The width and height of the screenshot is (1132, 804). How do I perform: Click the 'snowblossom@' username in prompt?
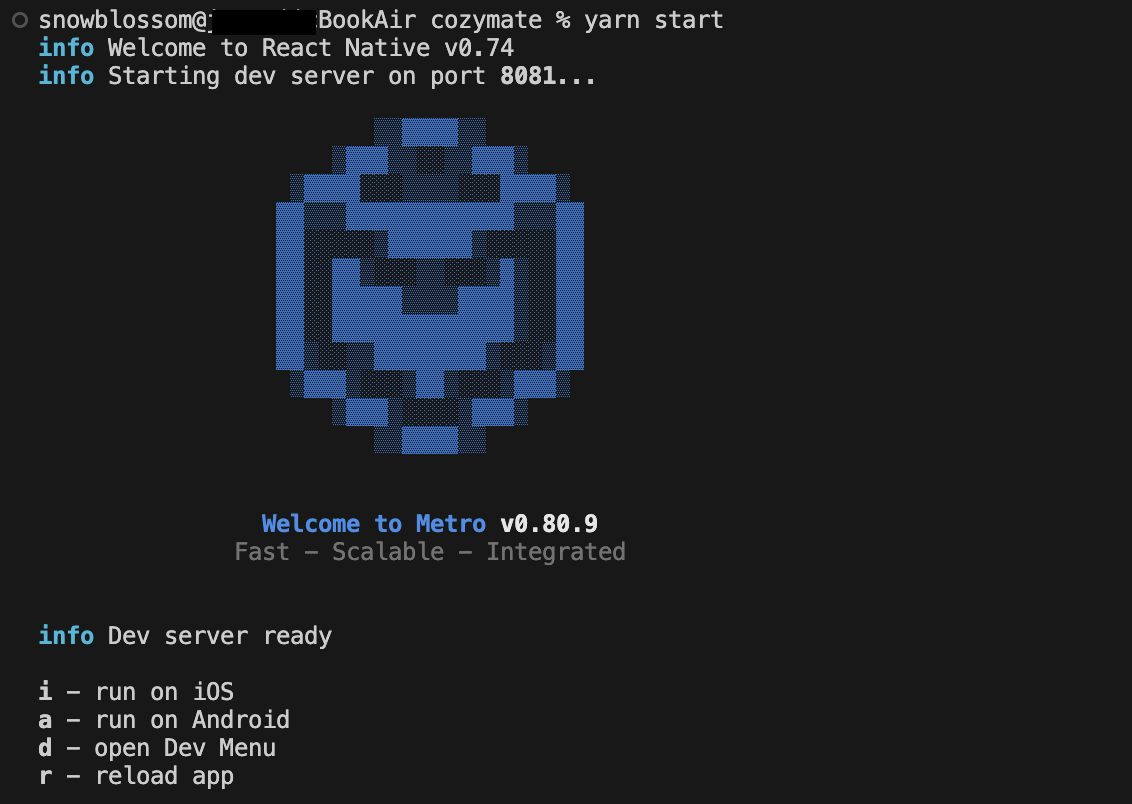coord(123,20)
